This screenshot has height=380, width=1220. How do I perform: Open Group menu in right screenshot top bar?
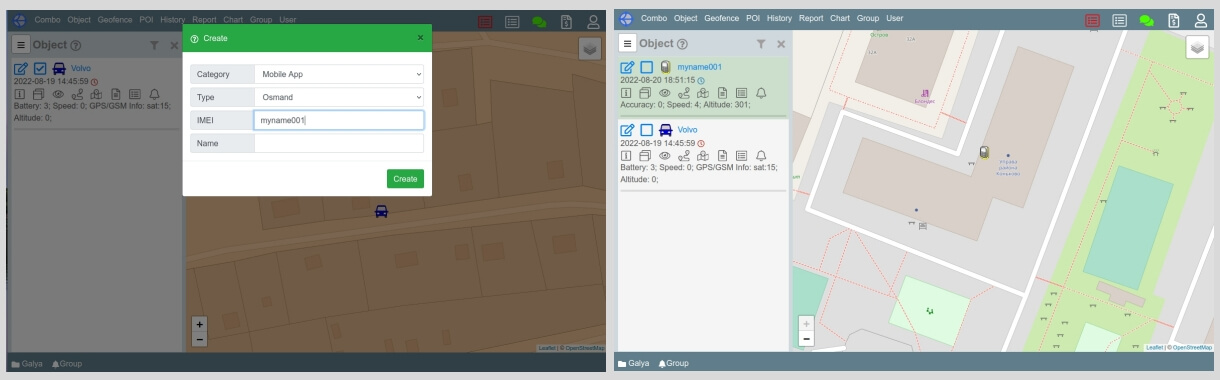tap(868, 18)
